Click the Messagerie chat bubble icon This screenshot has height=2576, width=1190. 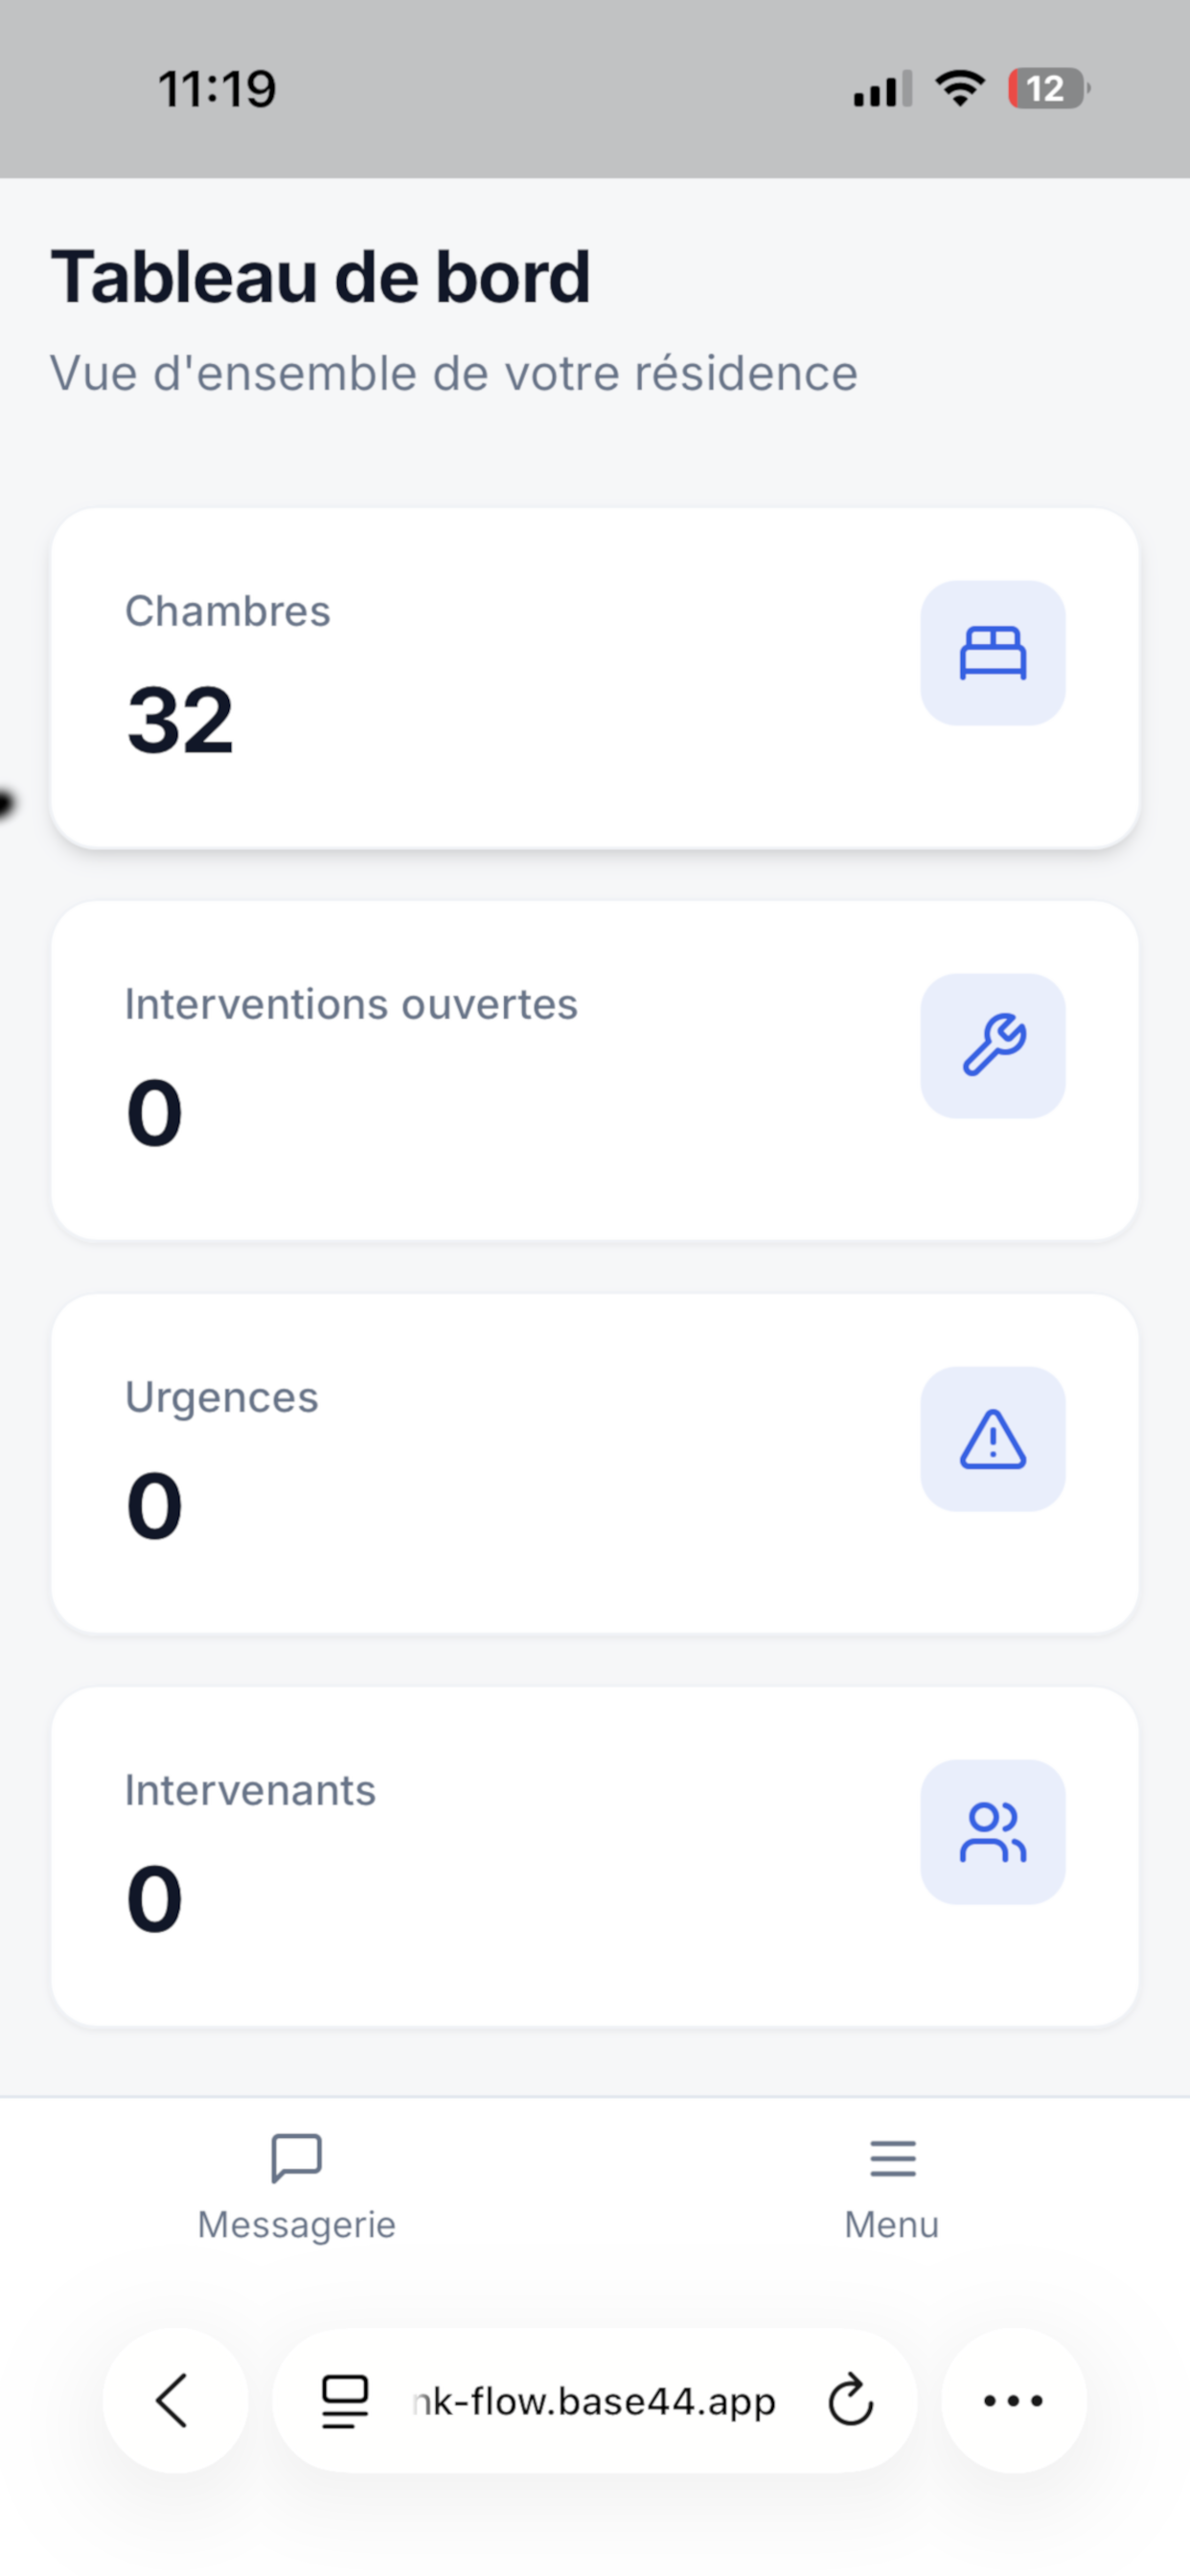[x=296, y=2158]
